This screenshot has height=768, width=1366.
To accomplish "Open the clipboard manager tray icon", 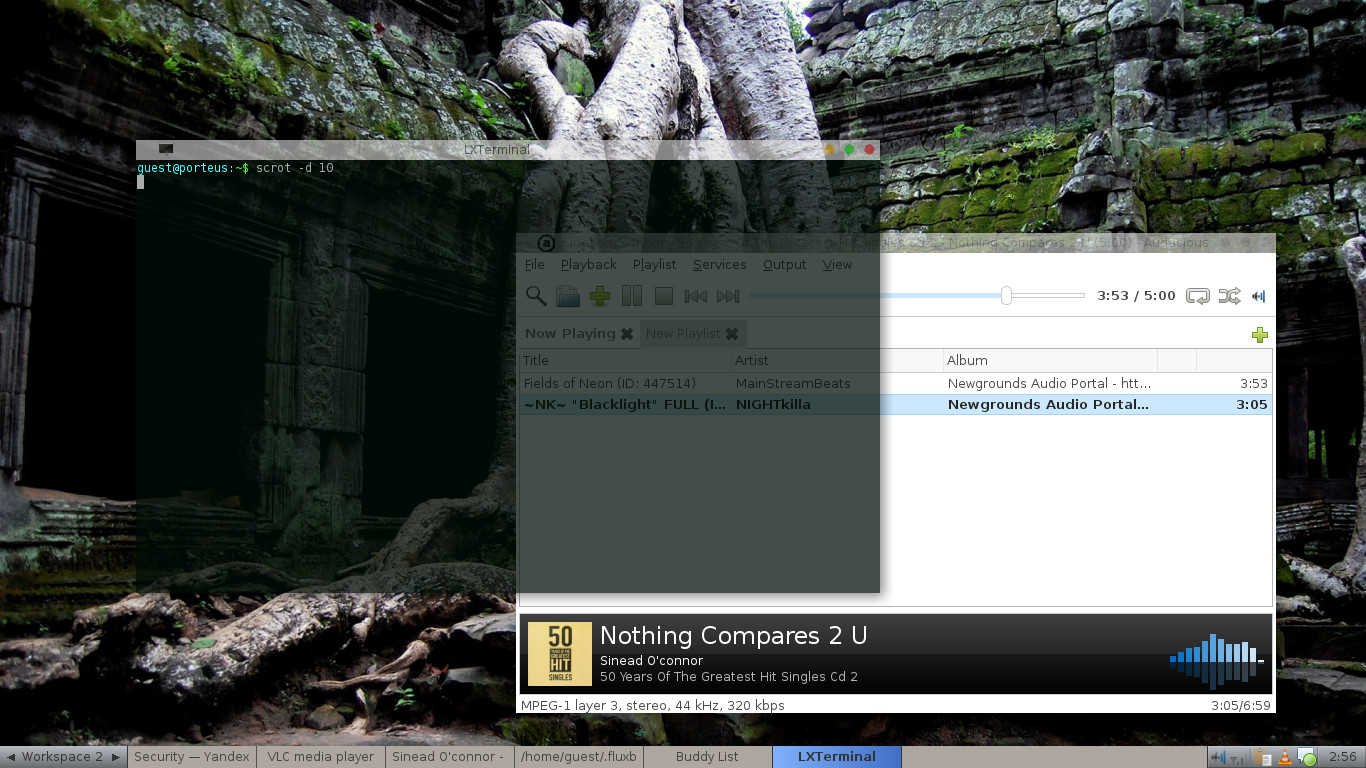I will click(1263, 757).
